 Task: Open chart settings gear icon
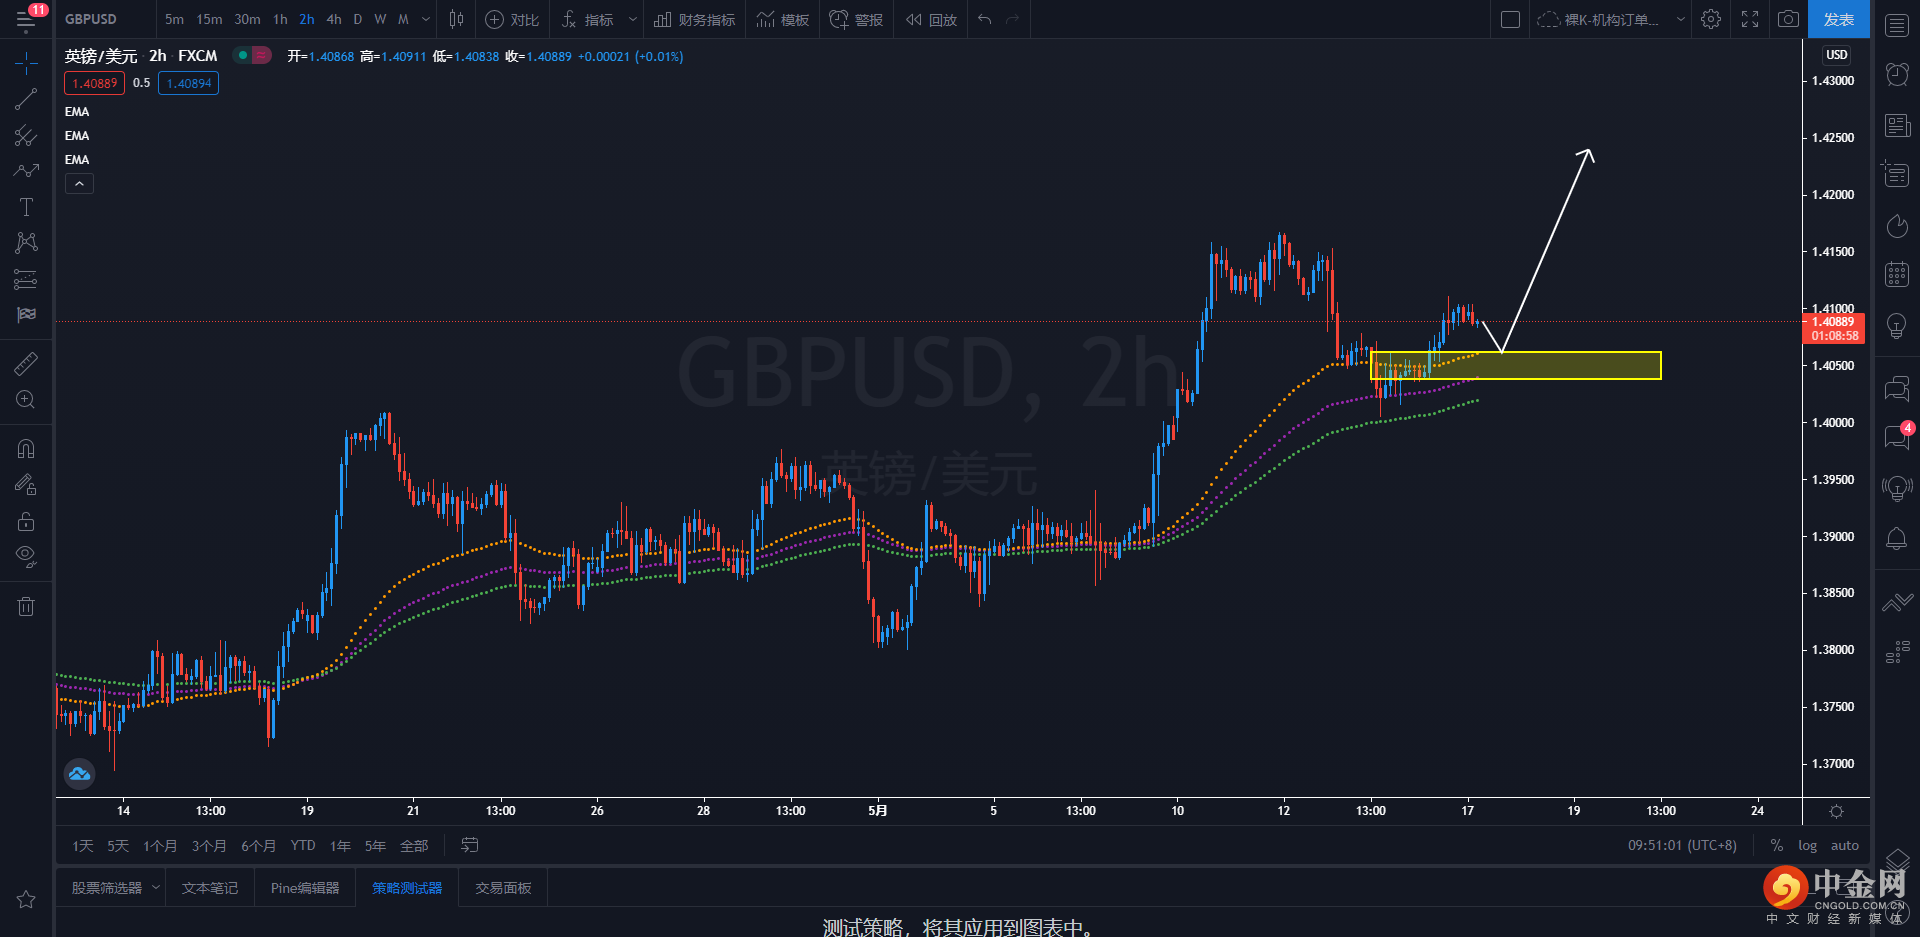coord(1711,19)
